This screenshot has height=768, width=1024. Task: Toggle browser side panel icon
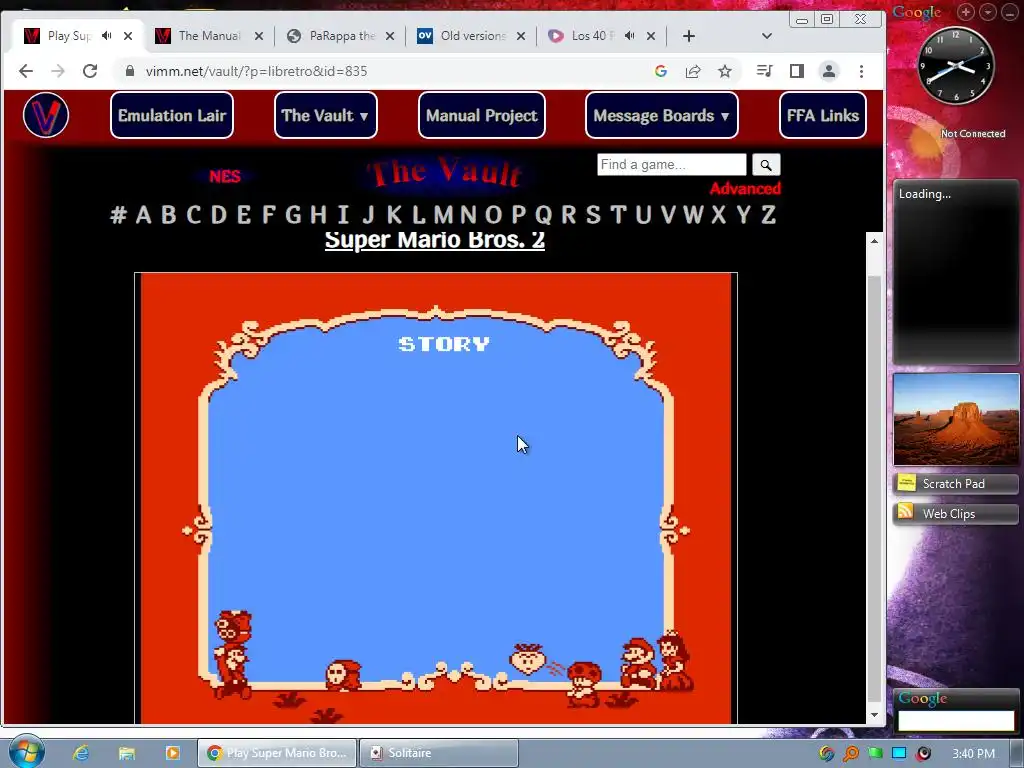click(797, 71)
